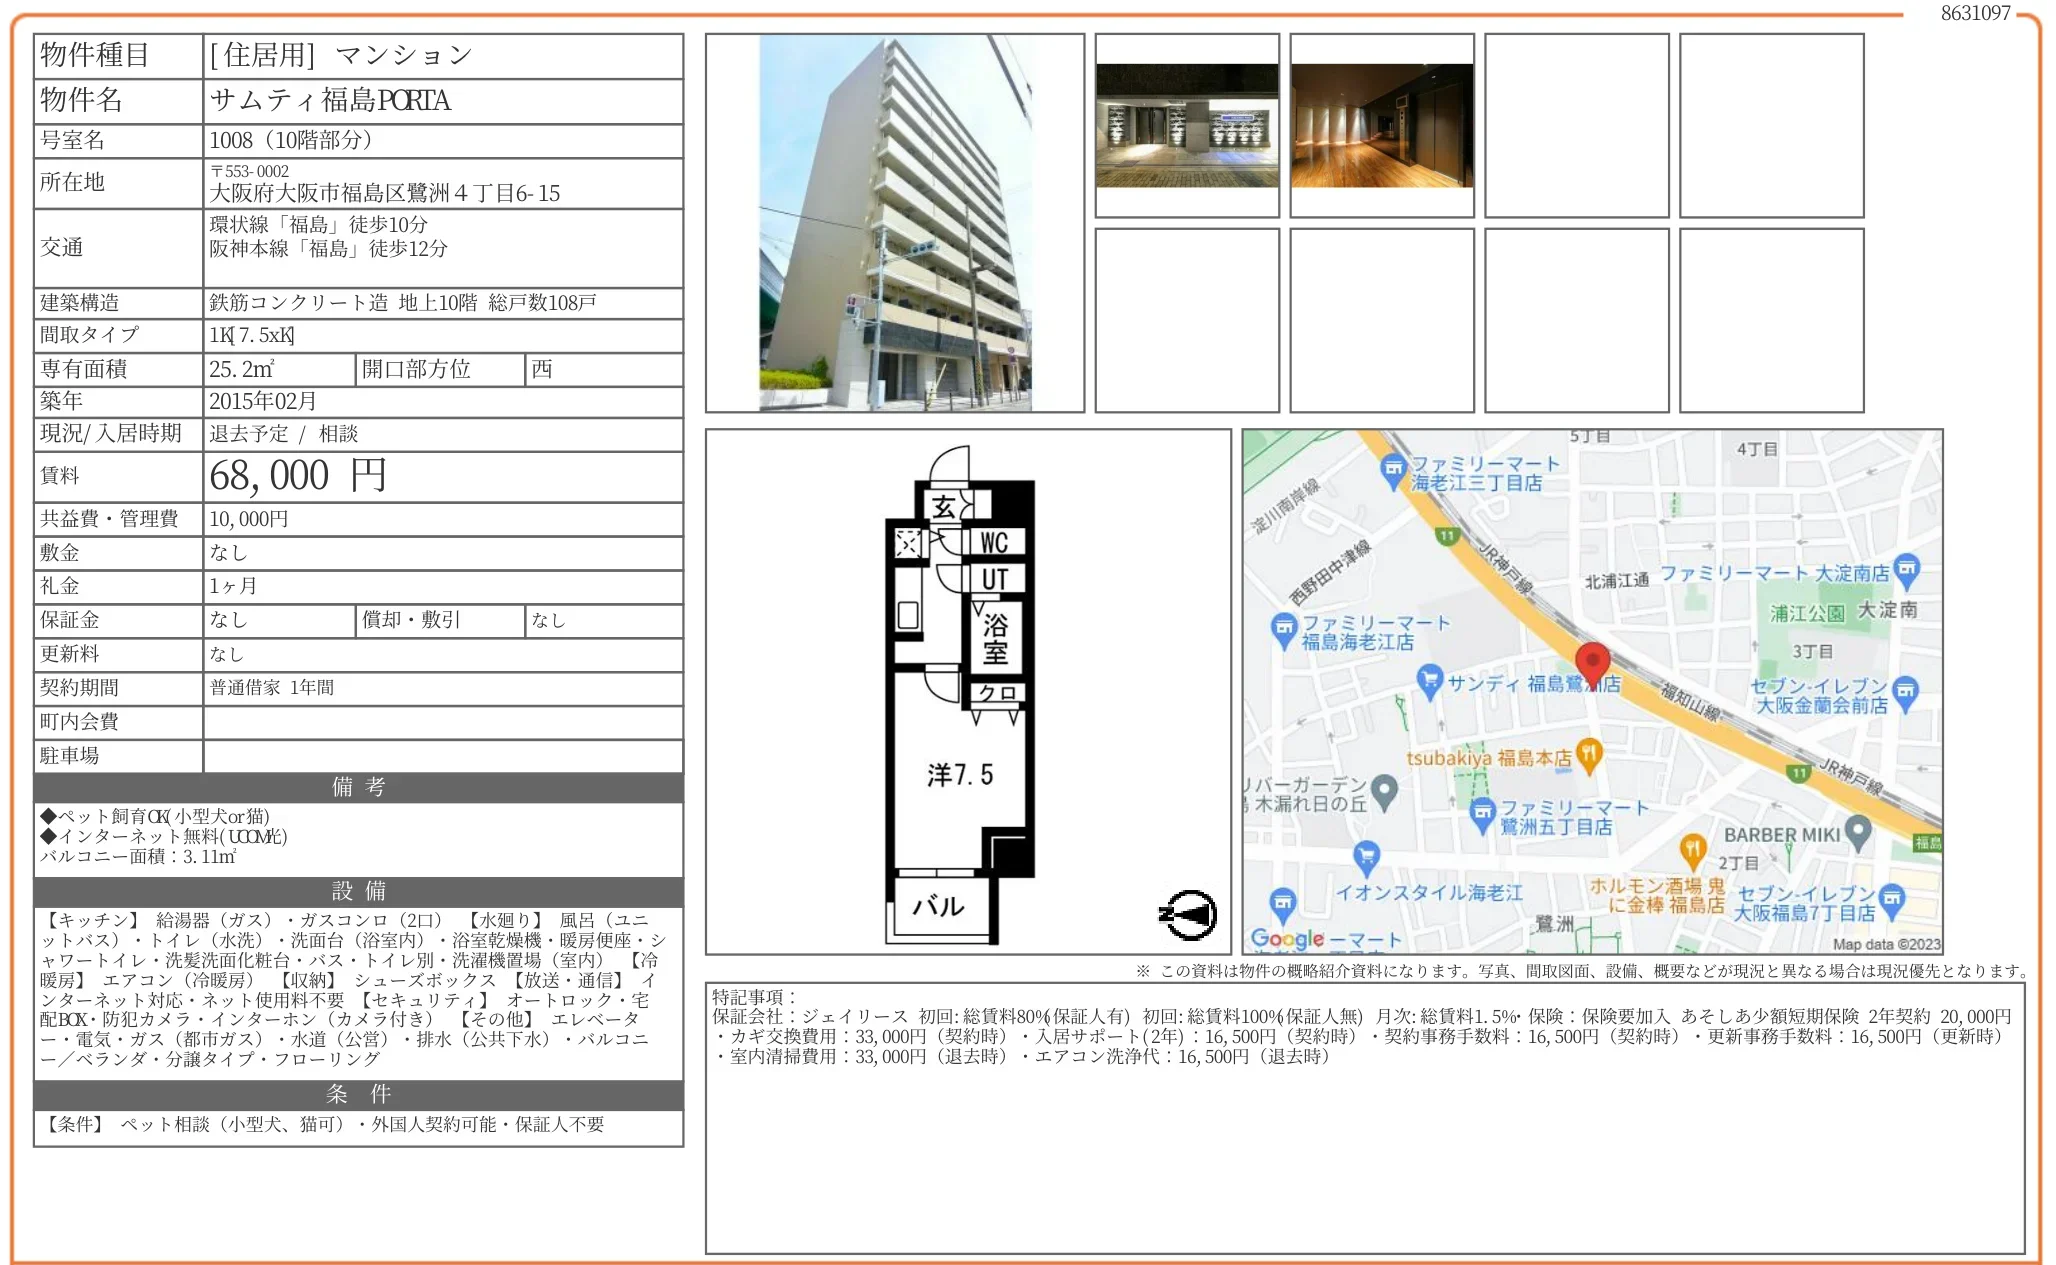Screen dimensions: 2056x1265
Task: Click the BARBER MIKI gray pin icon
Action: (x=1857, y=831)
